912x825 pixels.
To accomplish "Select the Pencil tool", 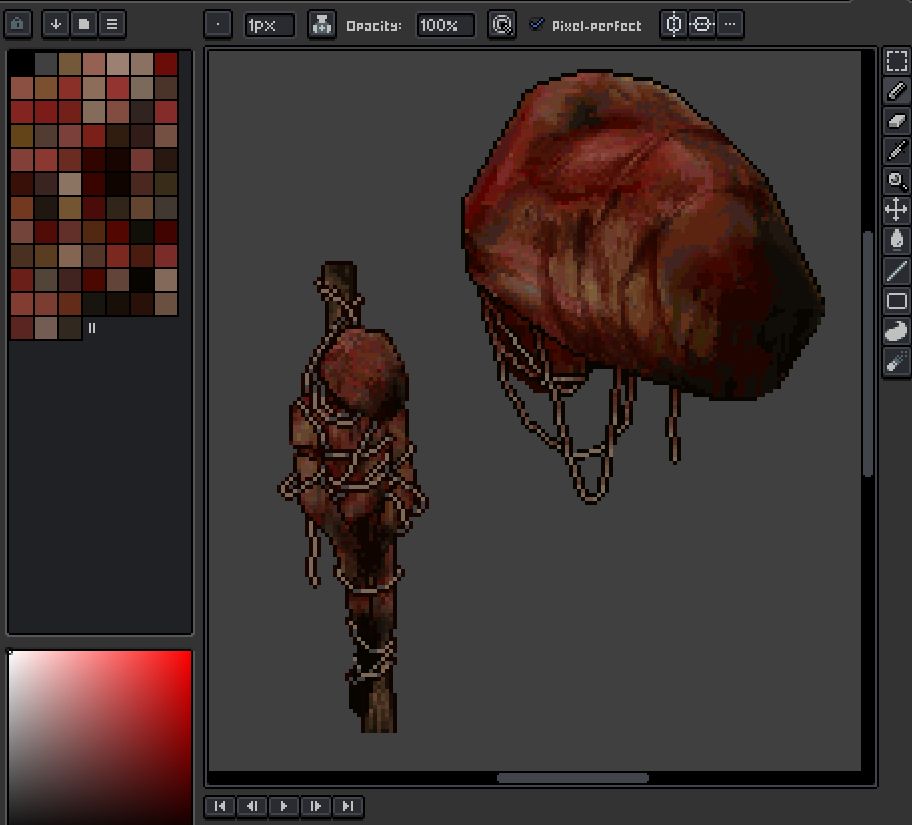I will (896, 91).
